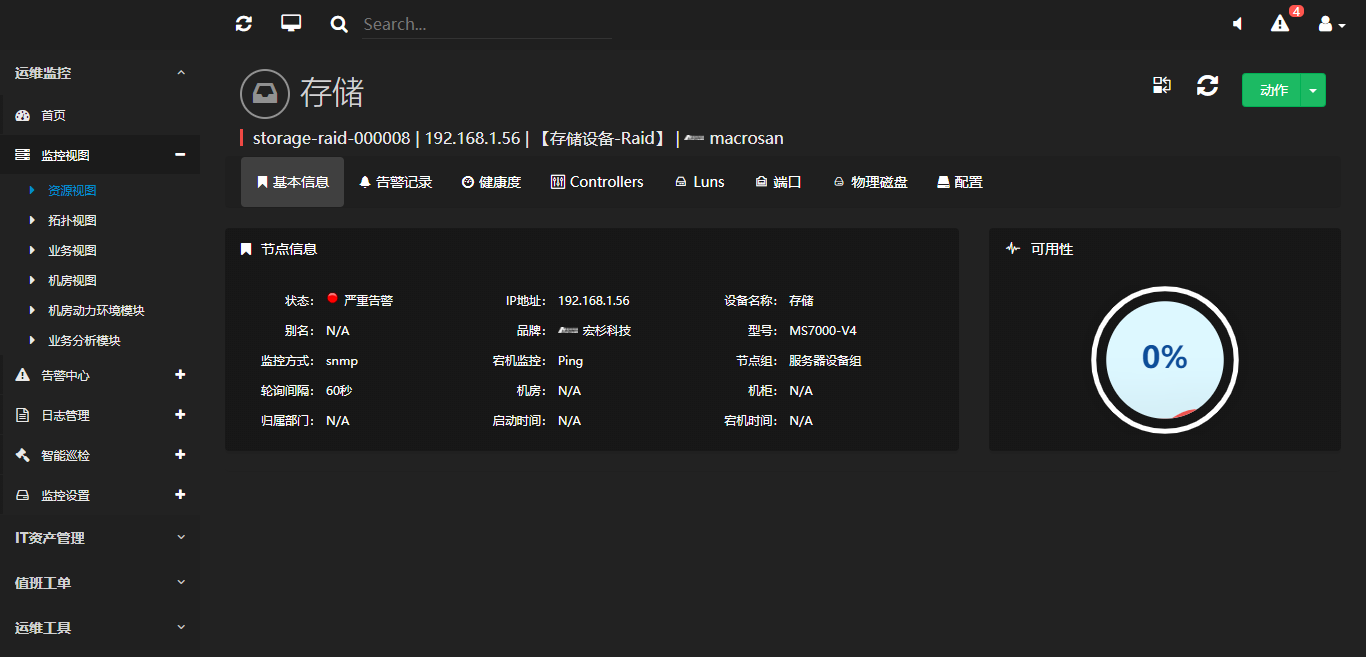Open the 健康度 tab
This screenshot has height=657, width=1366.
[x=491, y=182]
